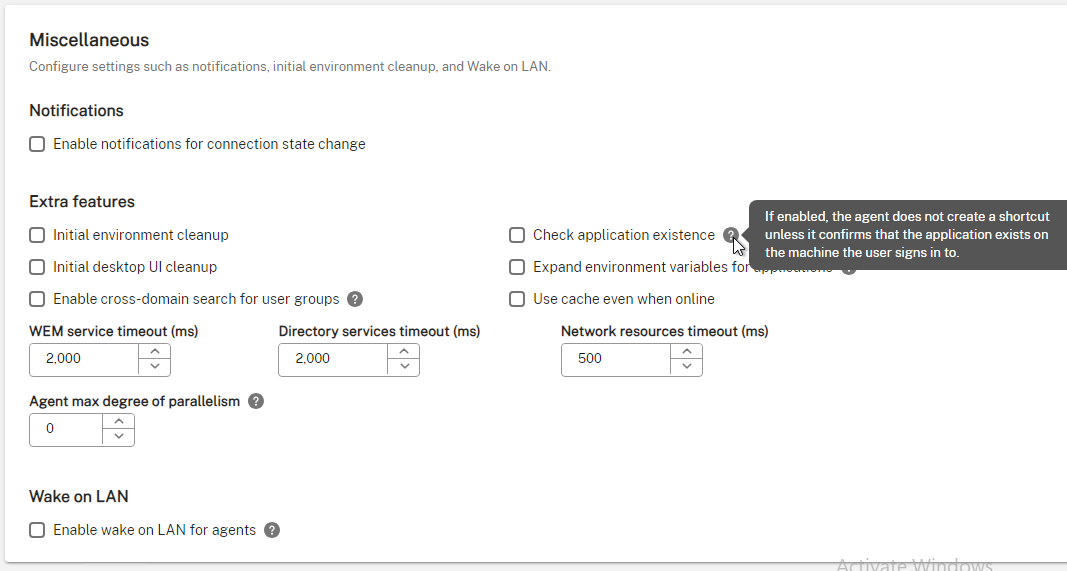This screenshot has width=1067, height=571.
Task: Check Initial desktop UI cleanup
Action: 37,267
